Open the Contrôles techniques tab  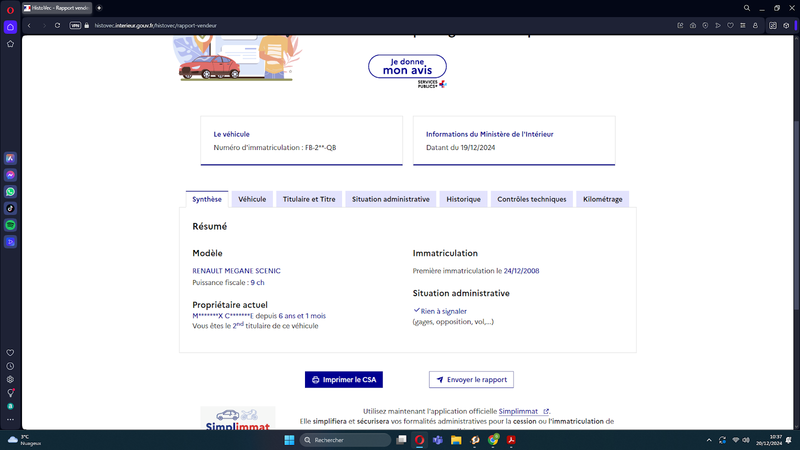[x=532, y=199]
